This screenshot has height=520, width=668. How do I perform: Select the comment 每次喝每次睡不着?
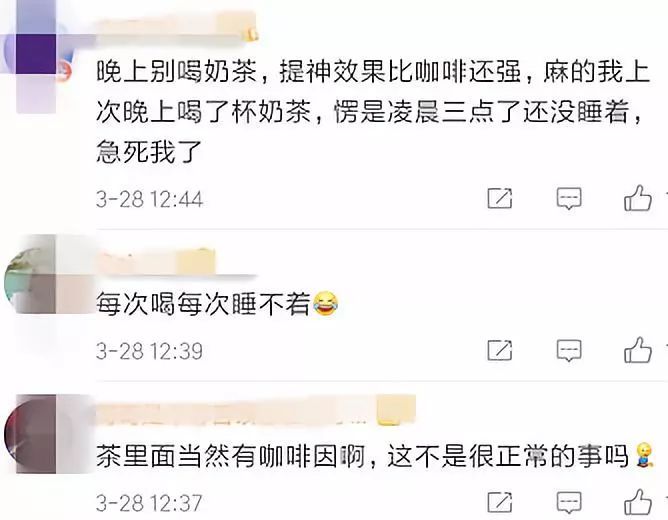(203, 304)
